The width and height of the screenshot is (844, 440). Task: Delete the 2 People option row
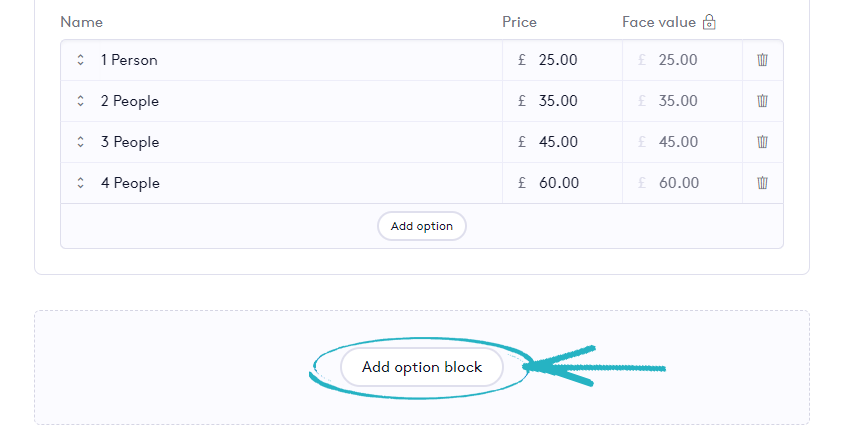click(x=762, y=101)
